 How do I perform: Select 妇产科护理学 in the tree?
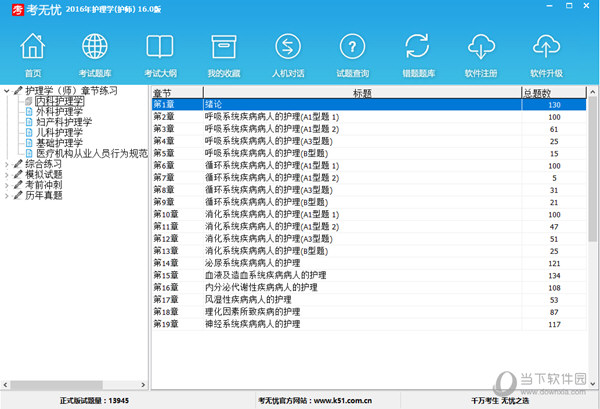pyautogui.click(x=64, y=122)
